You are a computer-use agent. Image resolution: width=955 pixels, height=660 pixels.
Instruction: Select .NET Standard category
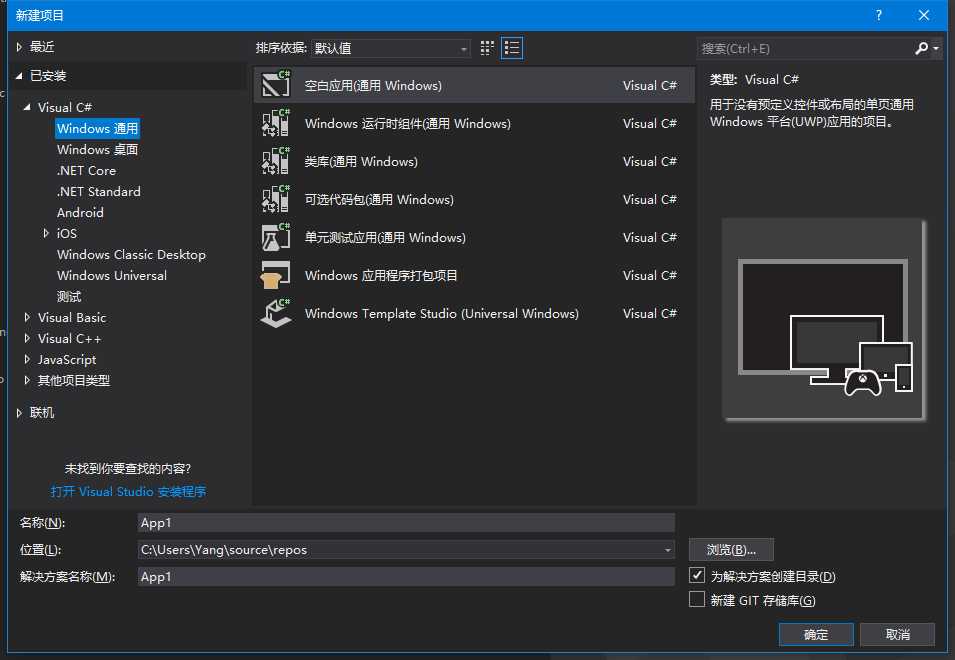pos(99,191)
